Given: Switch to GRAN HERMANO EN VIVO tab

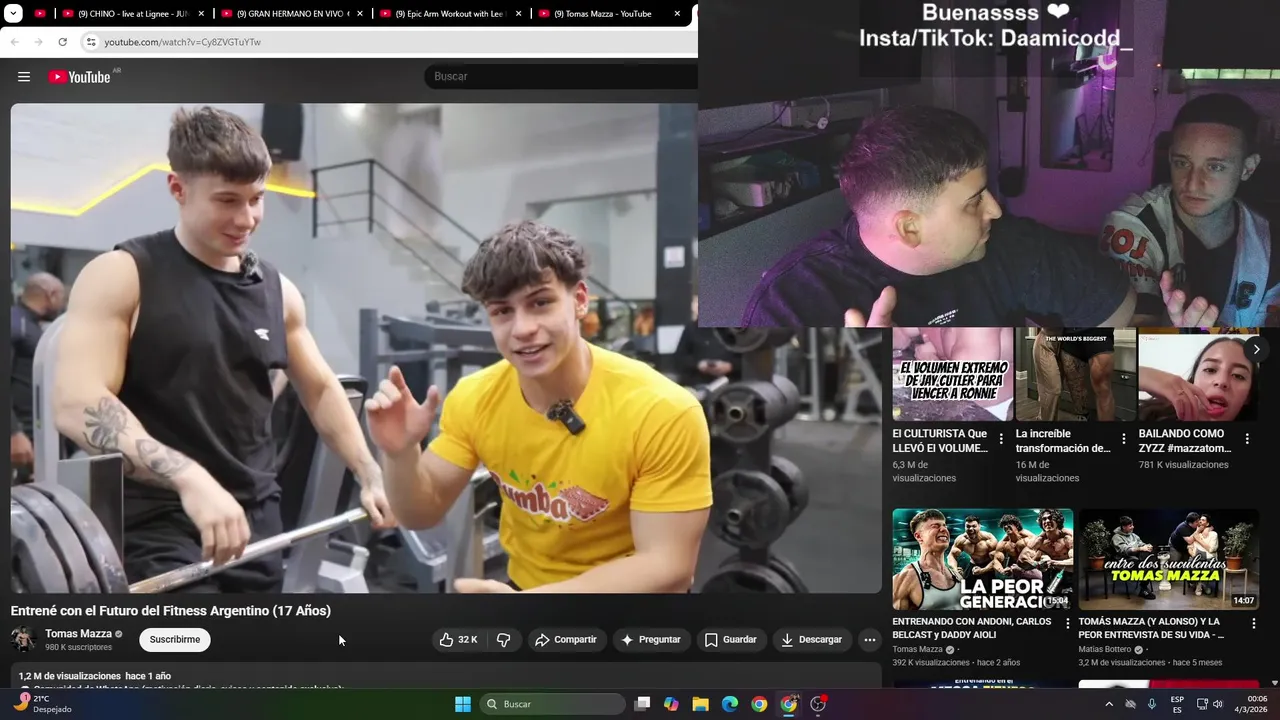Looking at the screenshot, I should [290, 14].
